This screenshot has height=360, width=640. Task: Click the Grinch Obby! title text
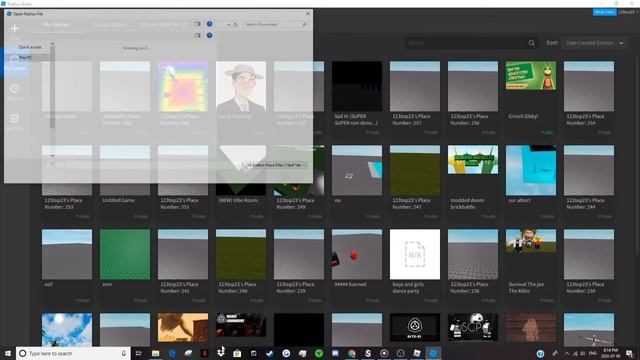523,116
